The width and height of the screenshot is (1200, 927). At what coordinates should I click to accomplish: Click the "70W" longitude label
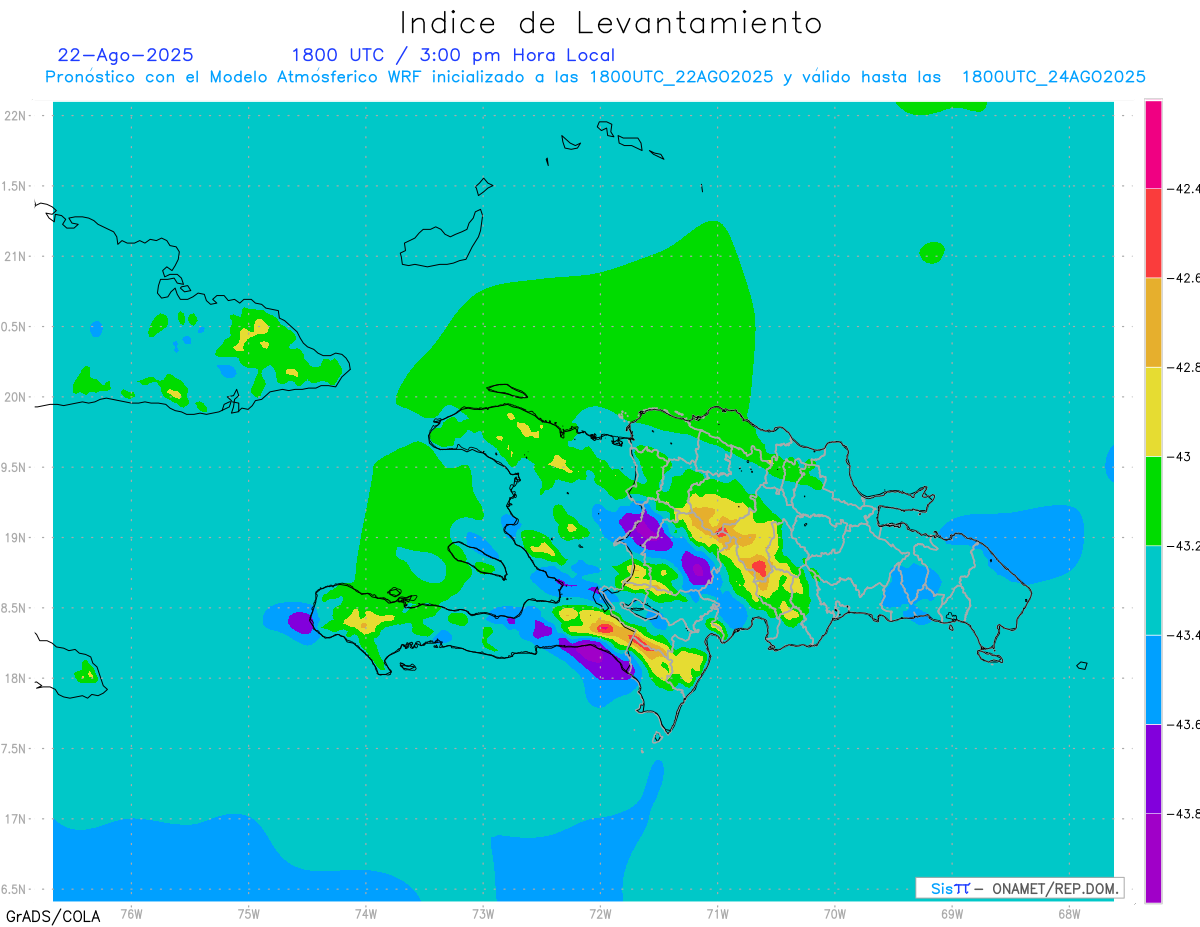[x=835, y=913]
